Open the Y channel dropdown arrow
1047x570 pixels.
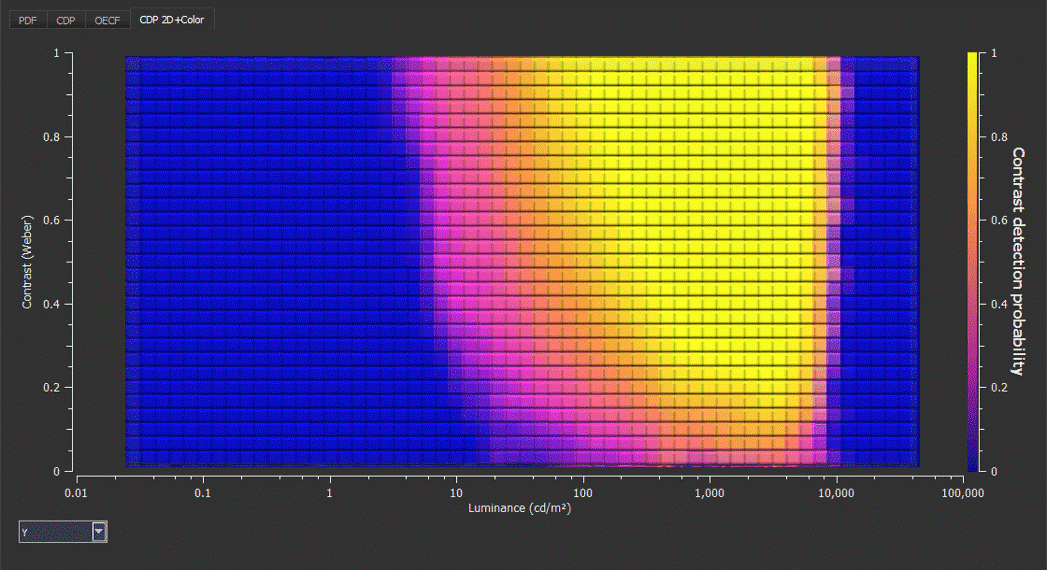[99, 531]
